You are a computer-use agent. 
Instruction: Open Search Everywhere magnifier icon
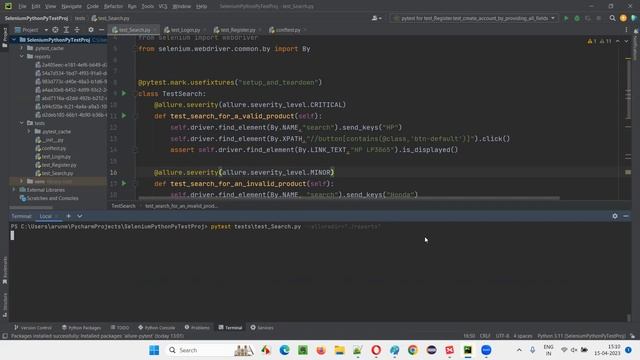point(612,18)
